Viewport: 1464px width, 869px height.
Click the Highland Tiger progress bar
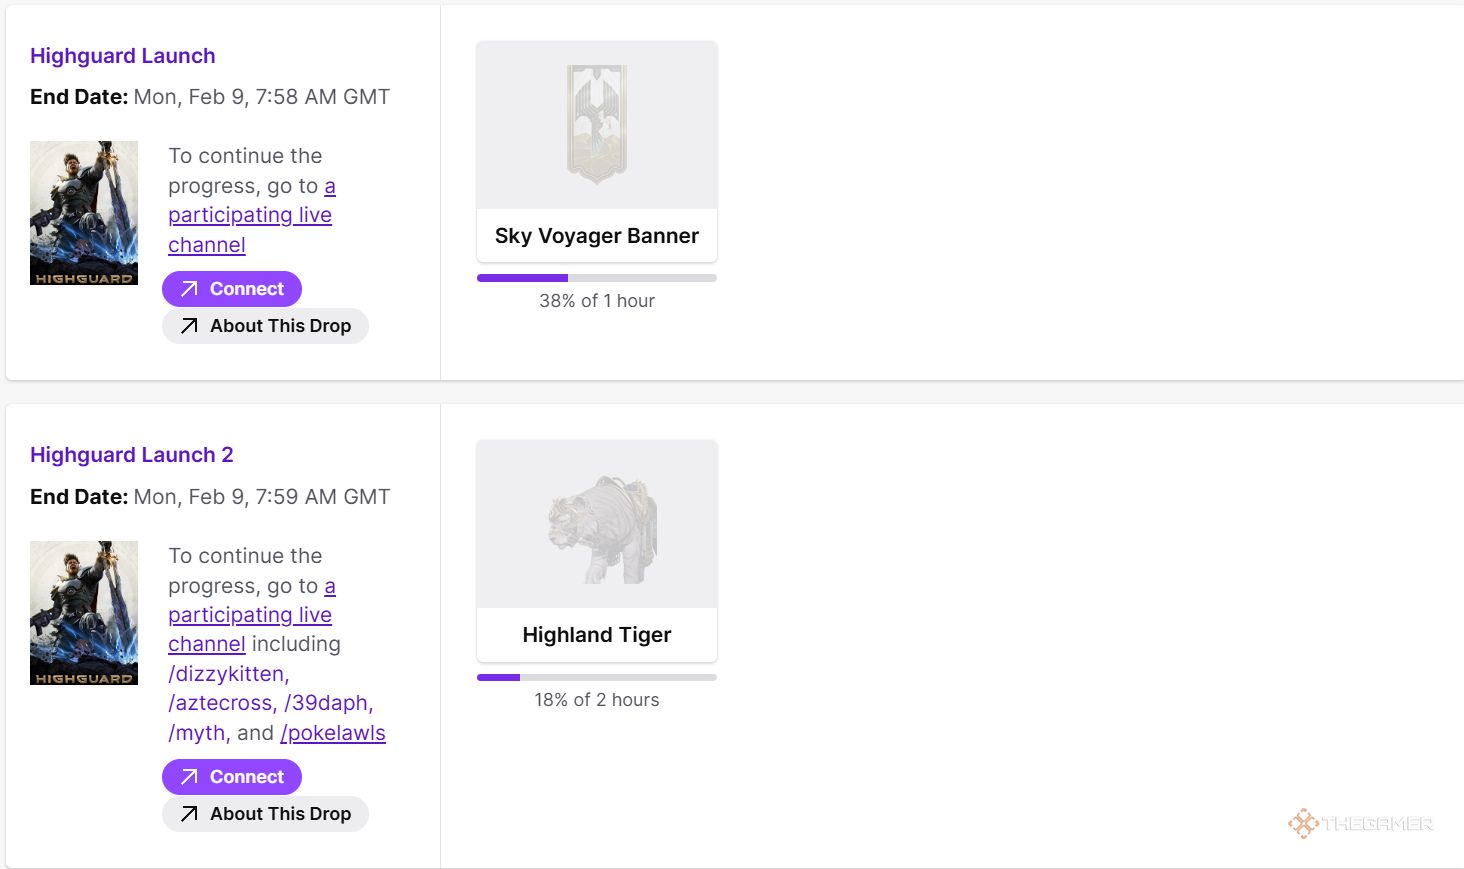point(597,677)
